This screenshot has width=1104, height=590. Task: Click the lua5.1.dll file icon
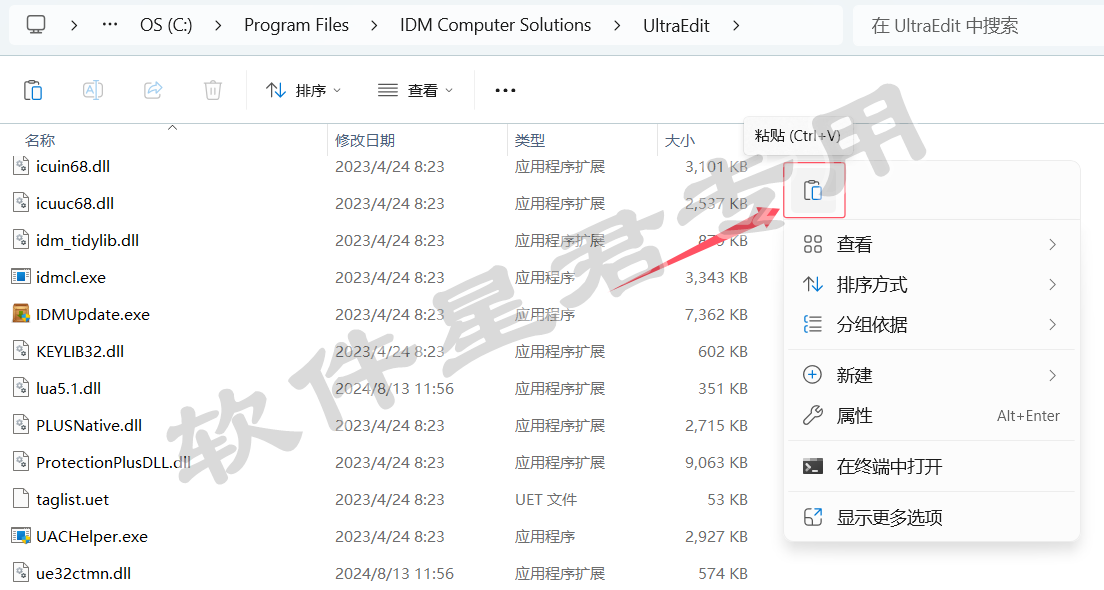21,387
